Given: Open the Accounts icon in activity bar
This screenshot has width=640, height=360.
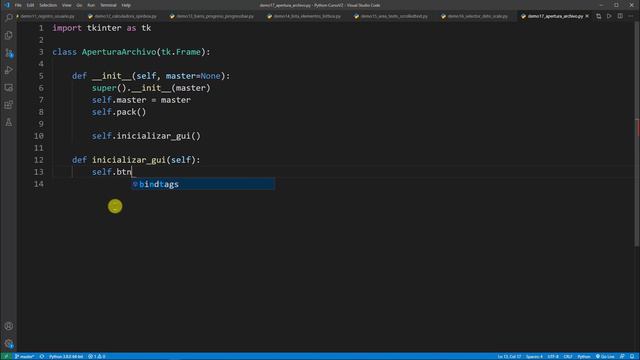Looking at the screenshot, I should click(x=9, y=326).
